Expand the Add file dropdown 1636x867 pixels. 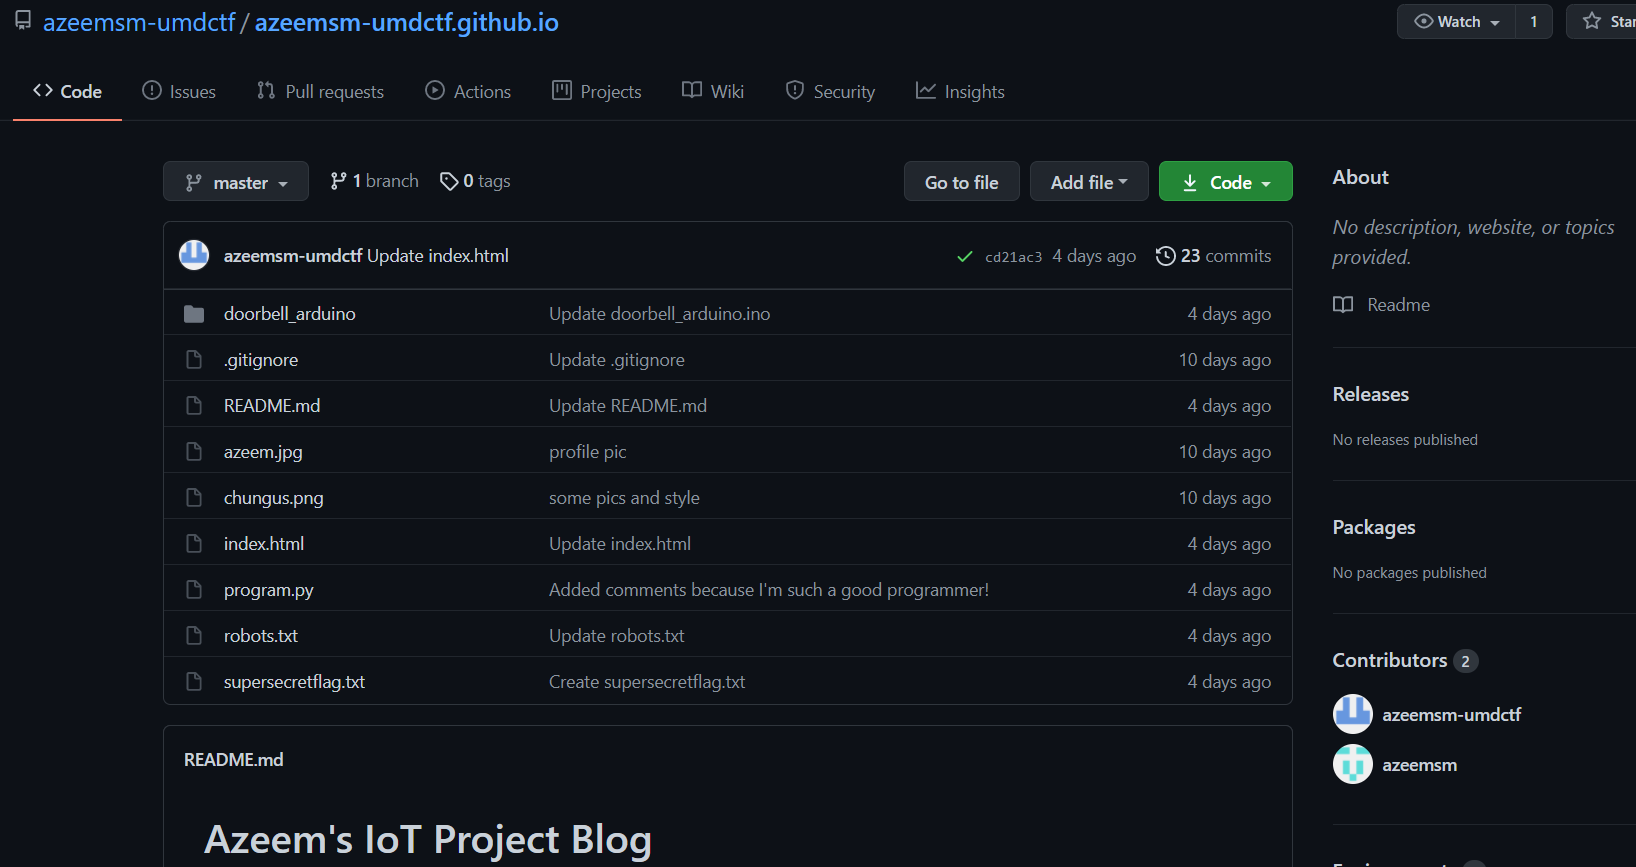tap(1089, 182)
